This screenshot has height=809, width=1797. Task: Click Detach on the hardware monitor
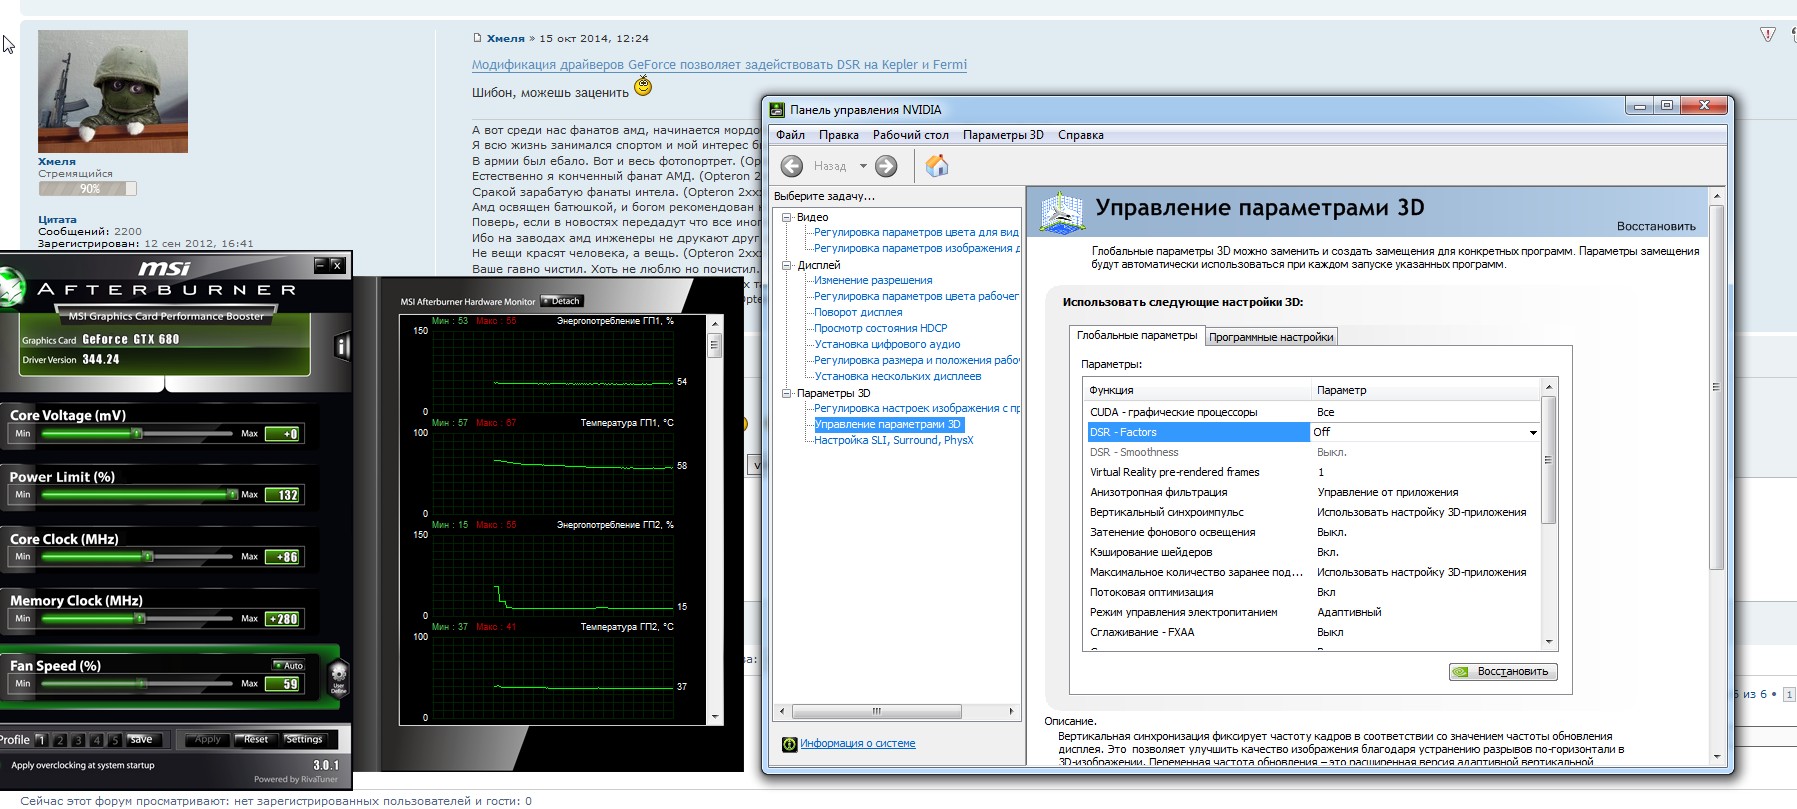pos(562,301)
